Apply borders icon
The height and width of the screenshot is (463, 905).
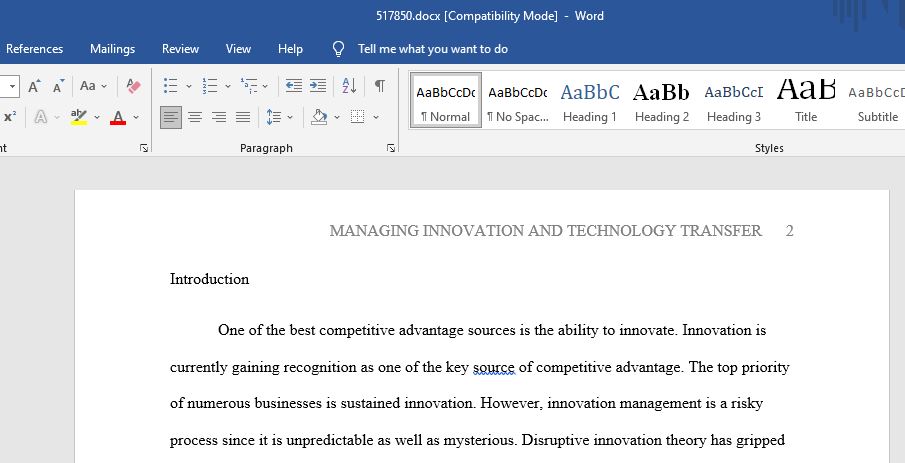click(358, 117)
